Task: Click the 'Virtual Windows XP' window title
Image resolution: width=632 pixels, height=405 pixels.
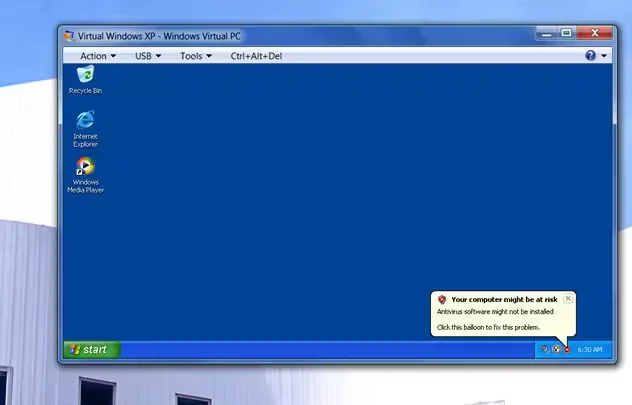Action: [159, 36]
